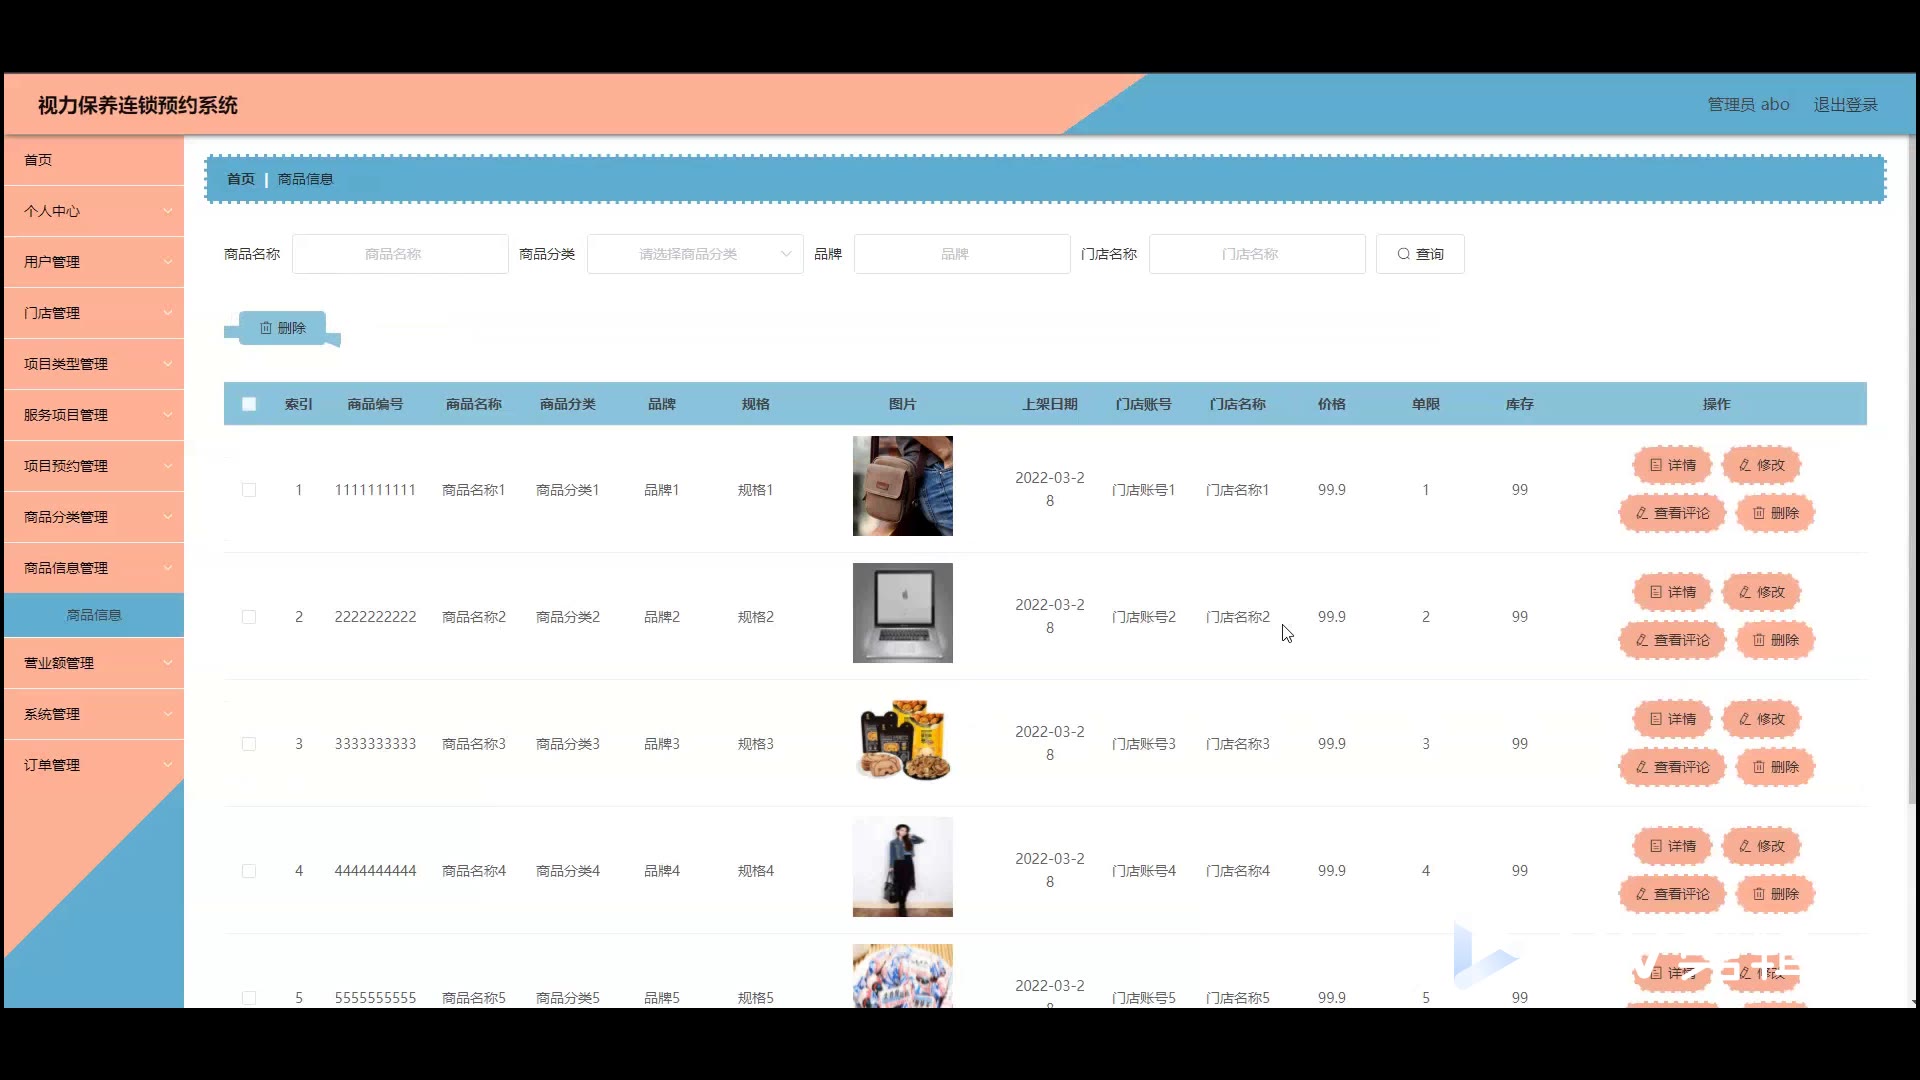Image resolution: width=1920 pixels, height=1080 pixels.
Task: Click the vertical page scrollbar
Action: (1913, 470)
